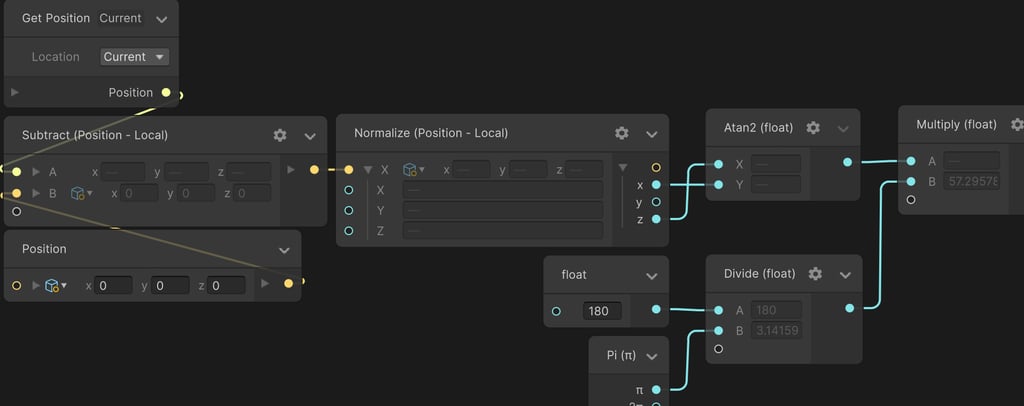Click float value field showing 180

[x=602, y=311]
